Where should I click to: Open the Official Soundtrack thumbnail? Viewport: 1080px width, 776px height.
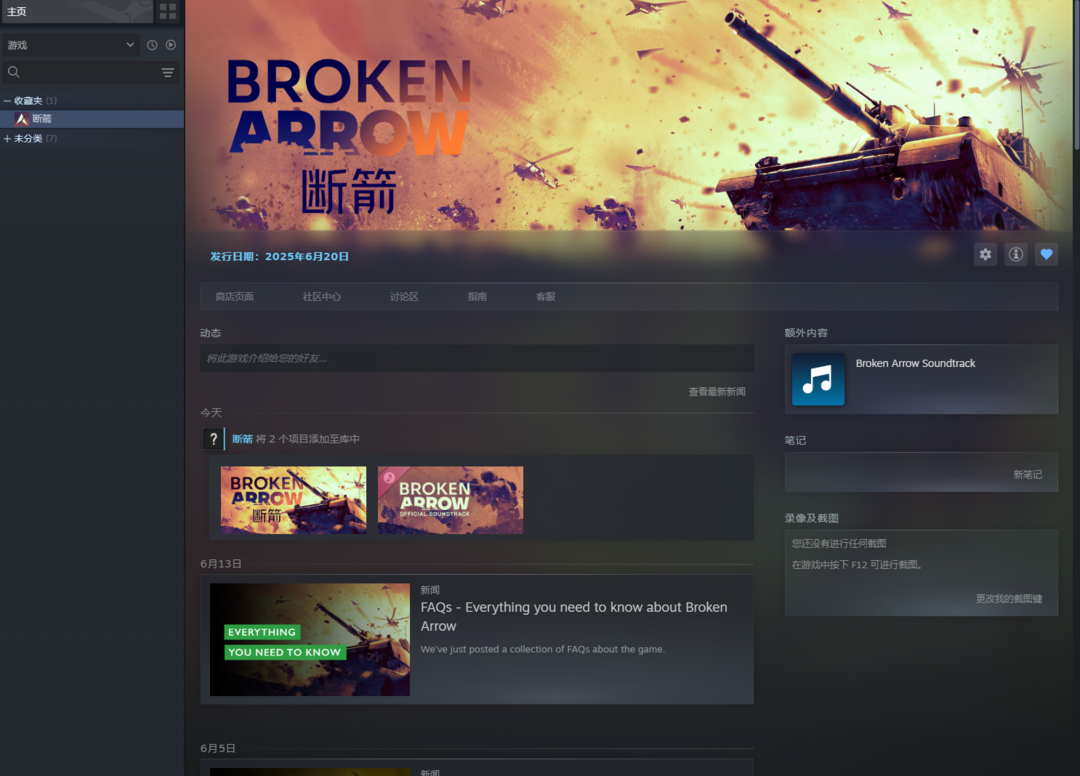coord(450,500)
